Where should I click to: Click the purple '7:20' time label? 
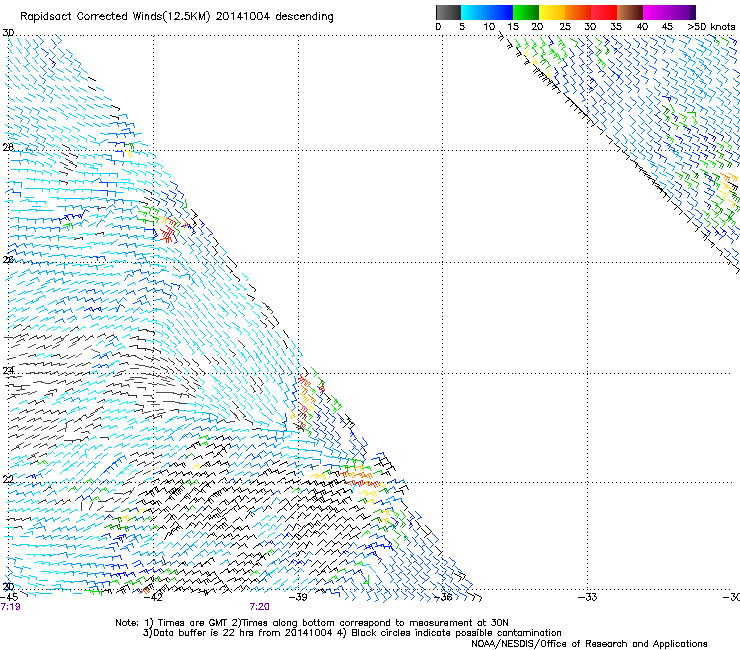260,607
